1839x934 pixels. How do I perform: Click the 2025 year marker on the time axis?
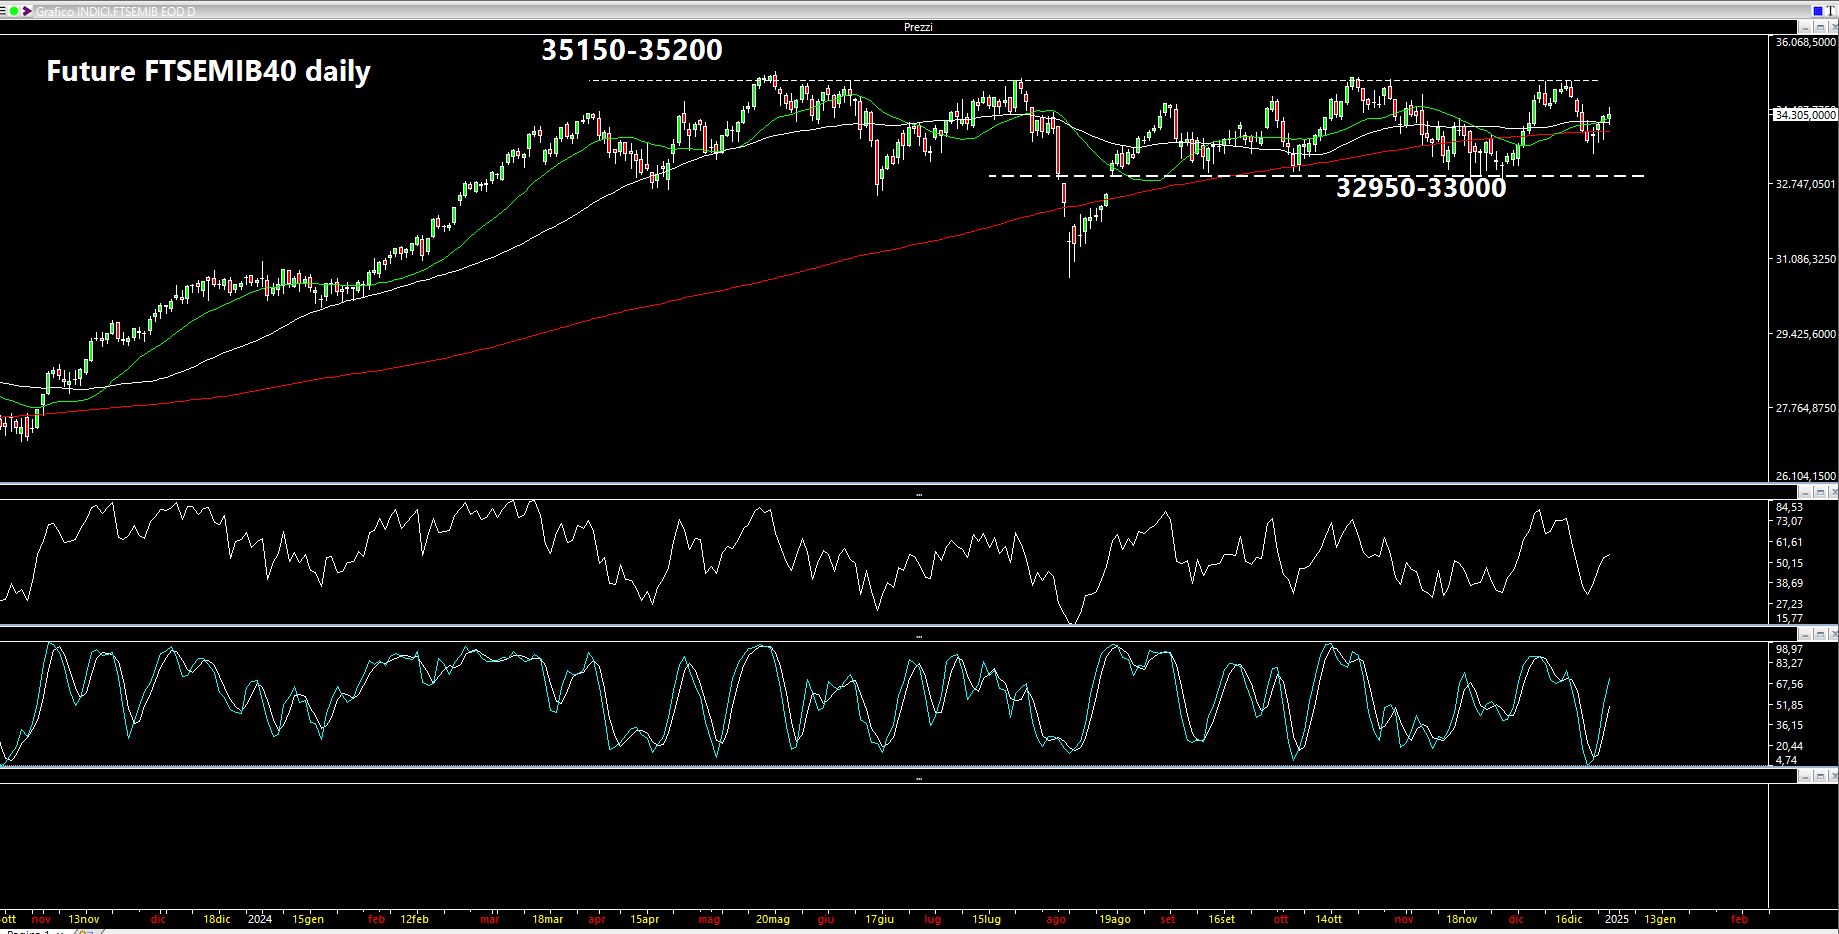coord(1616,918)
